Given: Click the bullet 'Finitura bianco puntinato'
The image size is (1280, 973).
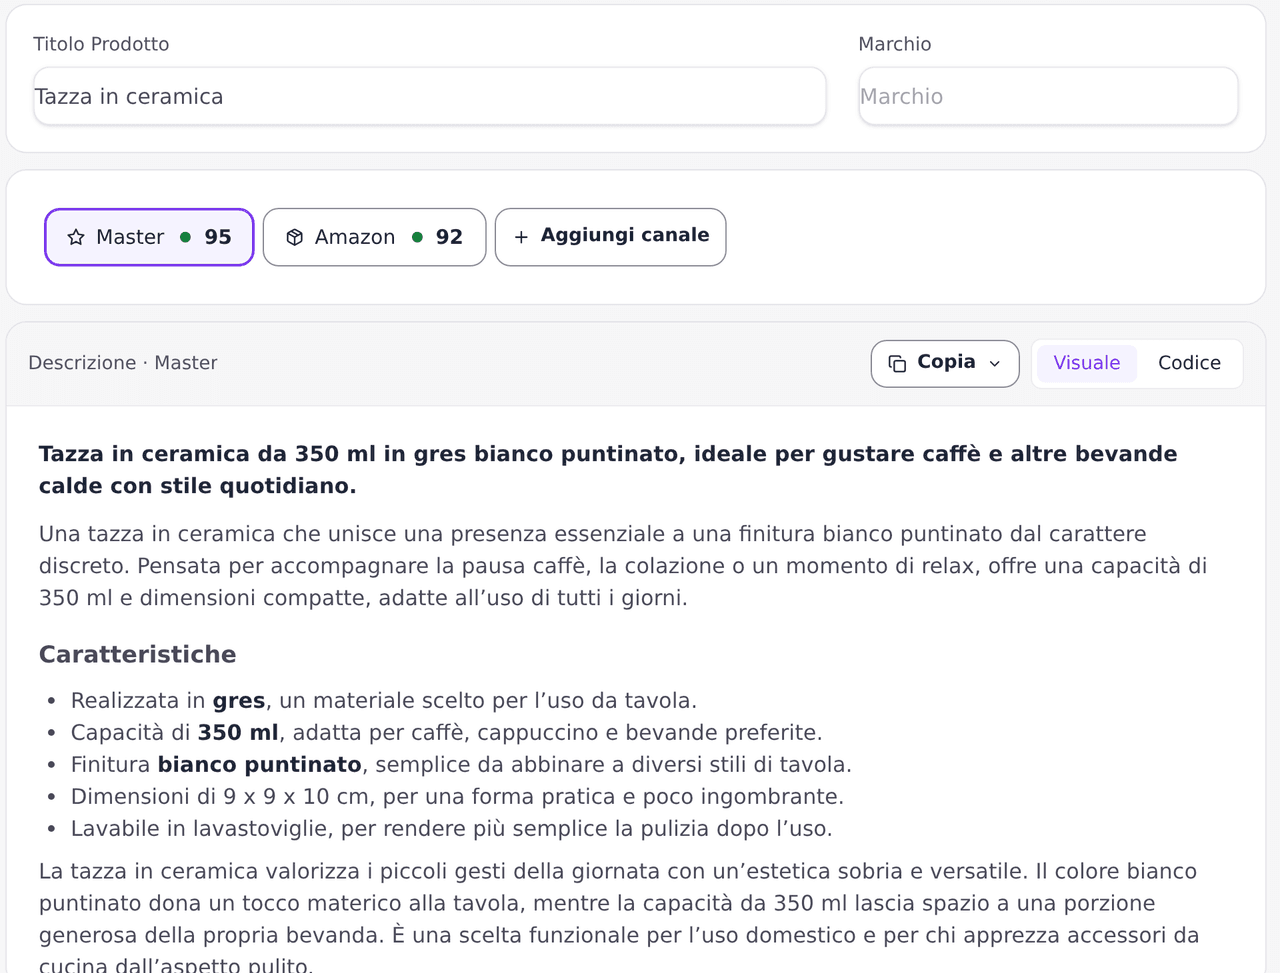Looking at the screenshot, I should coord(461,764).
